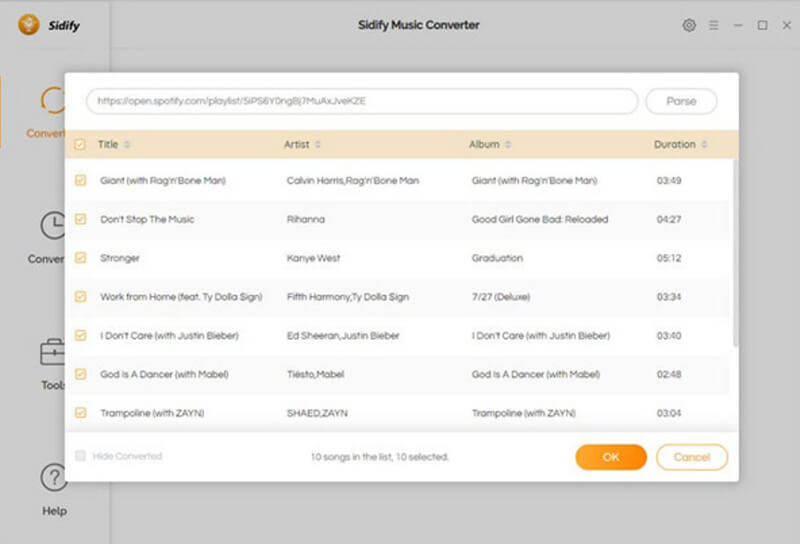Image resolution: width=800 pixels, height=544 pixels.
Task: Deselect the Don't Stop The Music checkbox
Action: (80, 219)
